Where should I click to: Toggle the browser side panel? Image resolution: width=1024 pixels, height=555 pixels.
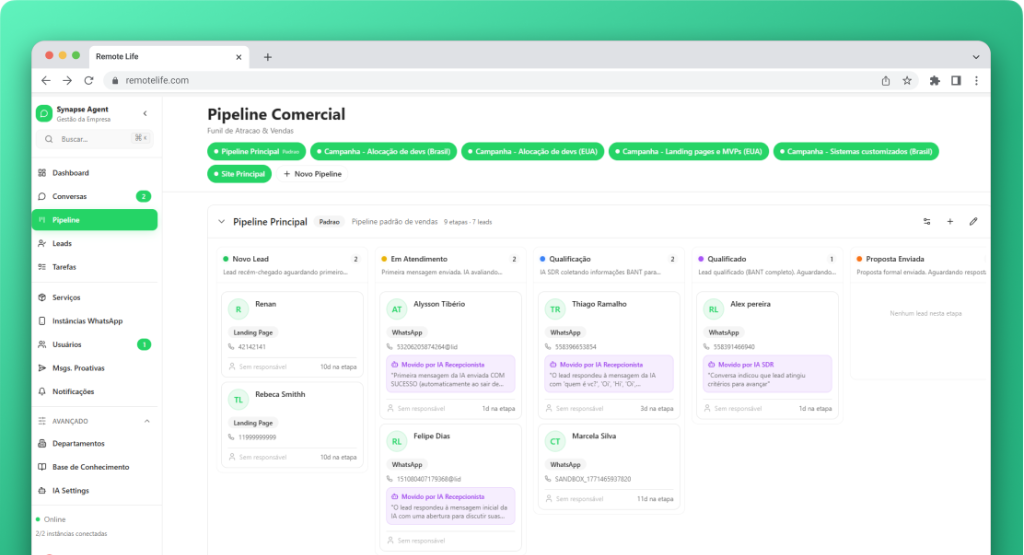tap(956, 80)
